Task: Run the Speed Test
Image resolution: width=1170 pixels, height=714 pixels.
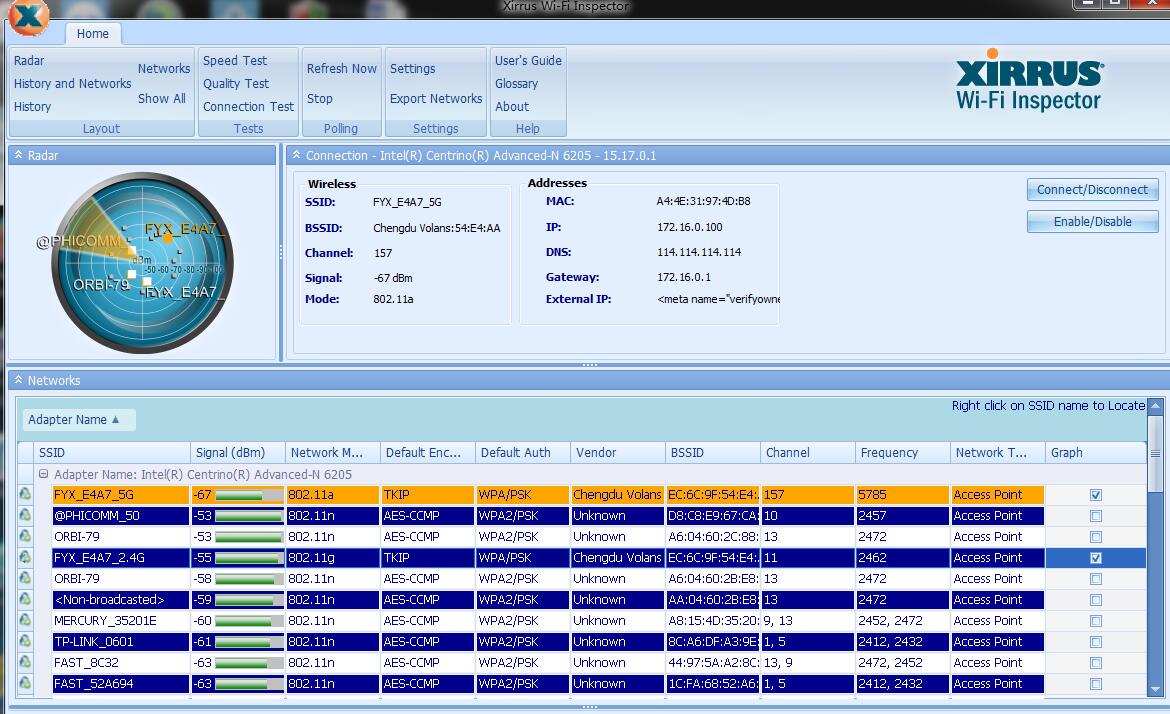Action: pyautogui.click(x=235, y=60)
